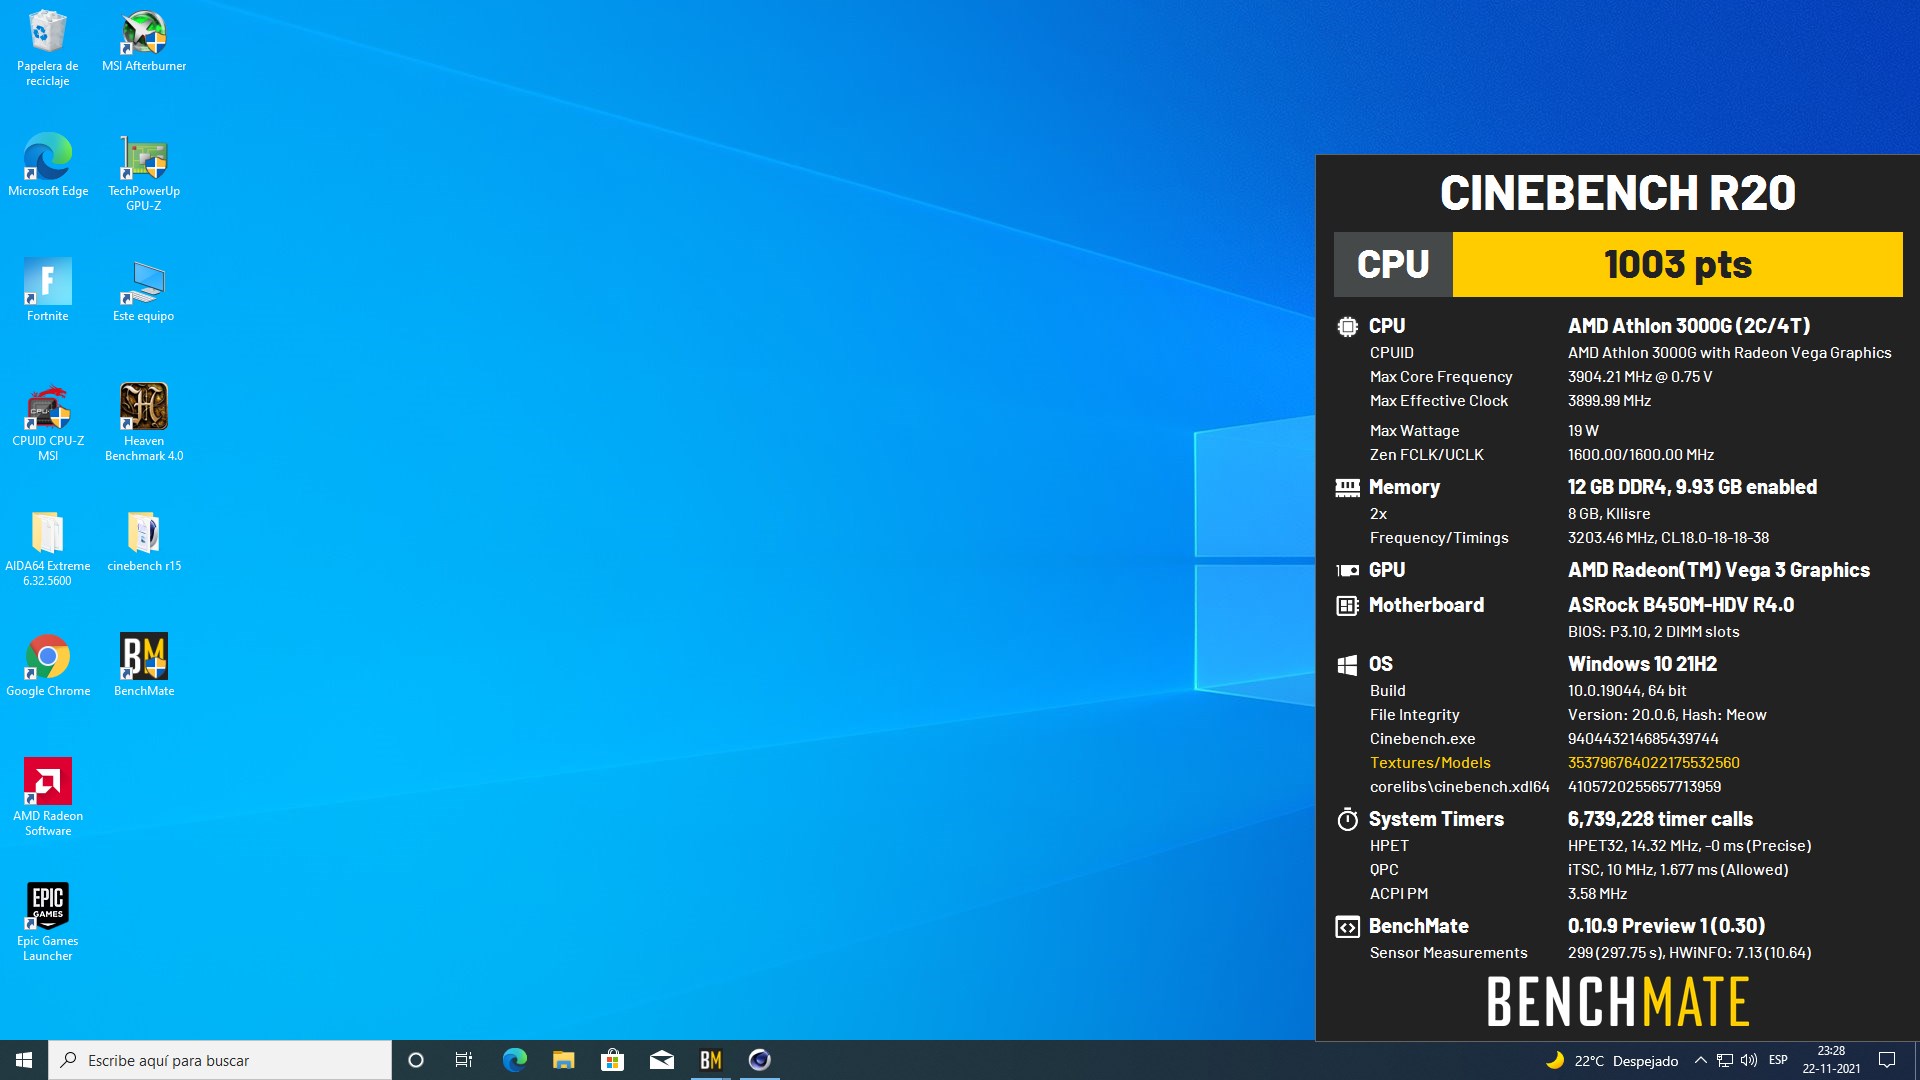The image size is (1920, 1080).
Task: Click the AMD Radeon(TM) Vega 3 Graphics text
Action: 1718,570
